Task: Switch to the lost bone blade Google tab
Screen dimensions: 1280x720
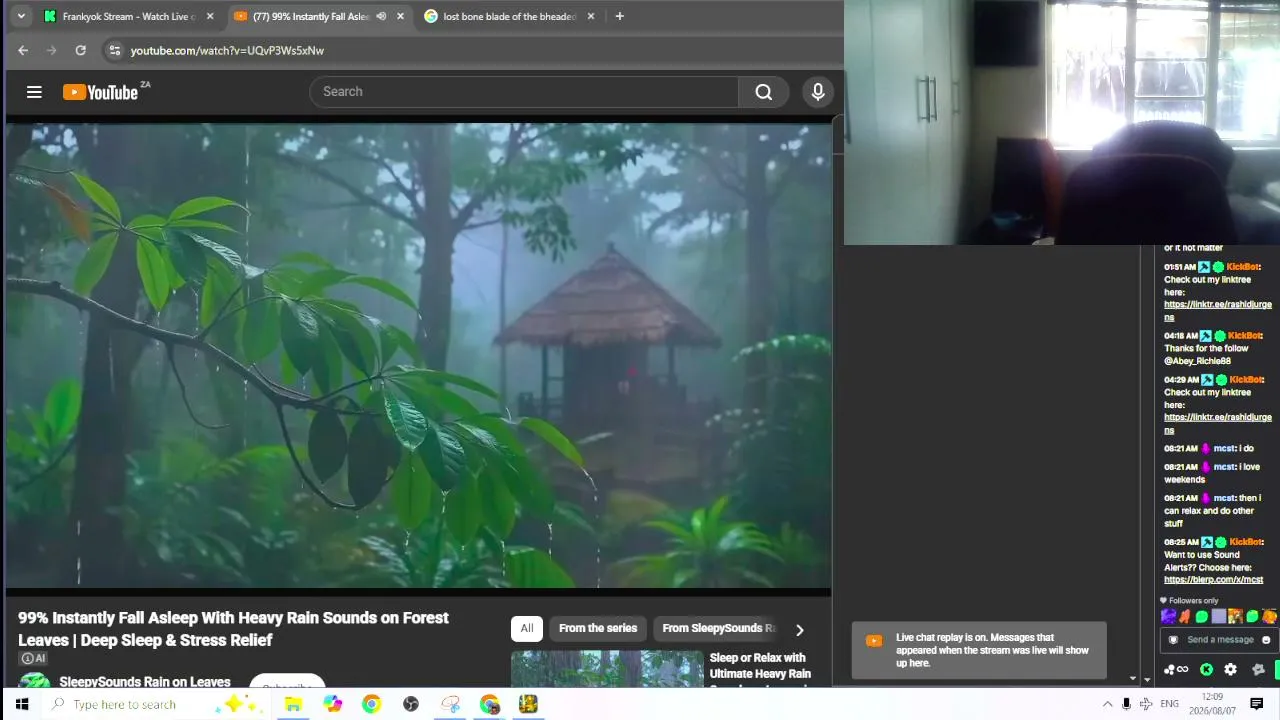Action: [x=510, y=16]
